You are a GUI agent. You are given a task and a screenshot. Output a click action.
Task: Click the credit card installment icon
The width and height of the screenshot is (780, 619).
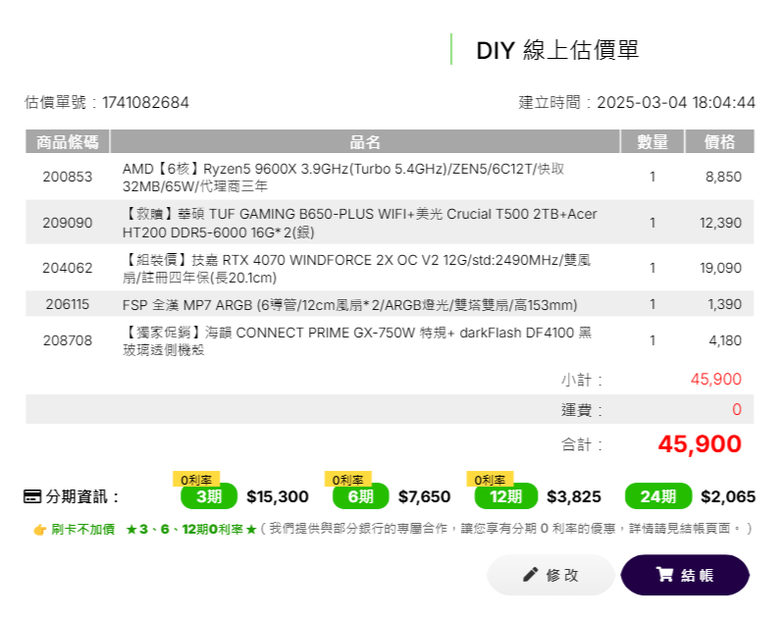(x=32, y=496)
